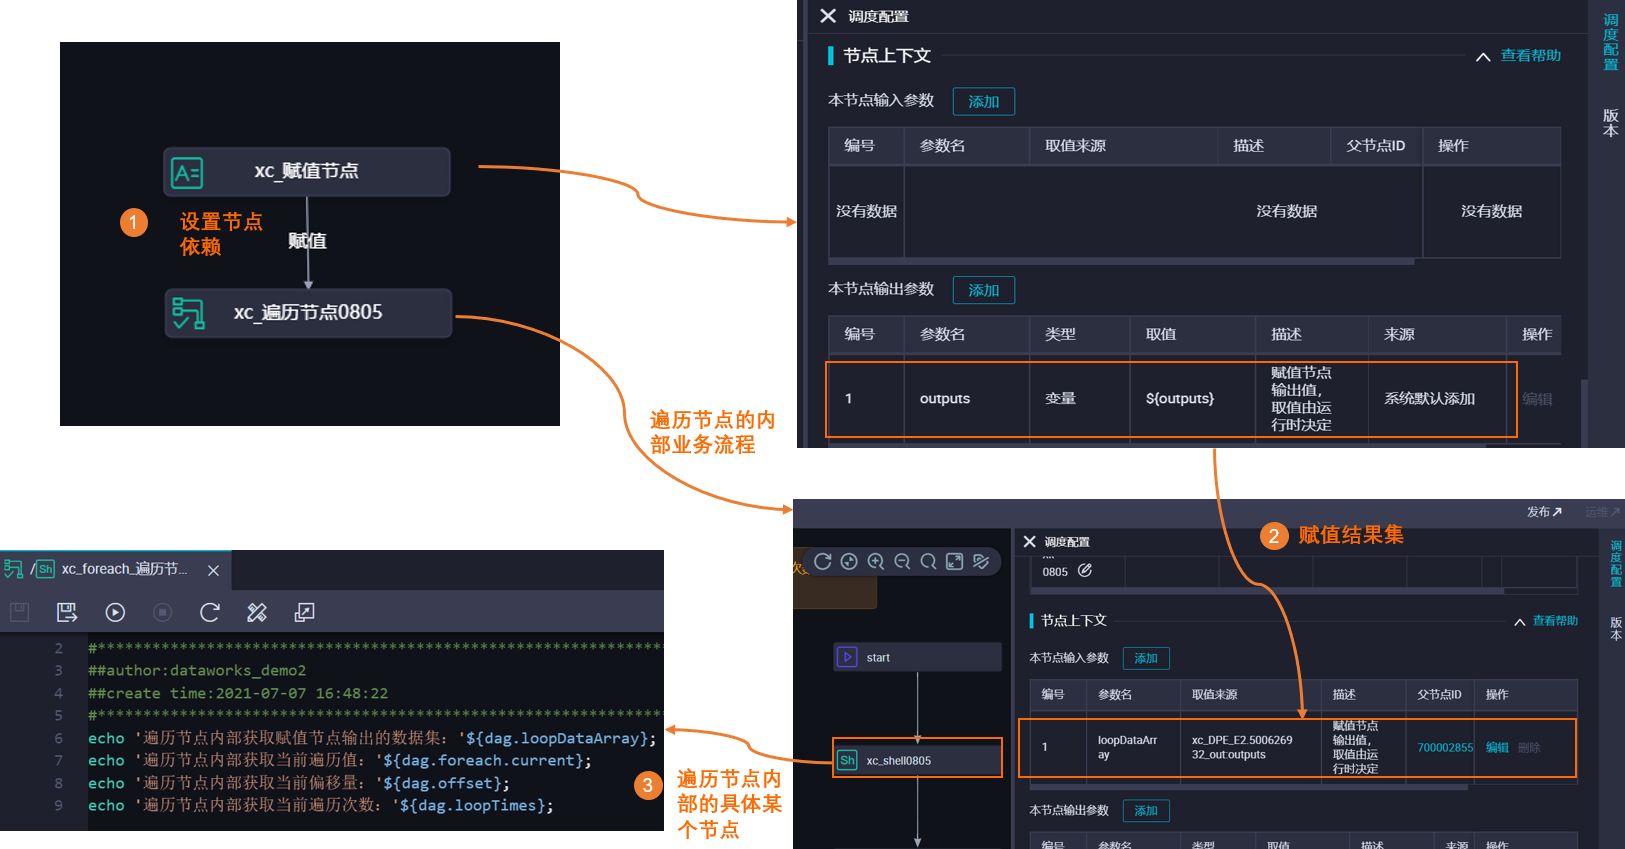Click code line 6 with loopDataArray echo
The image size is (1625, 849).
372,738
